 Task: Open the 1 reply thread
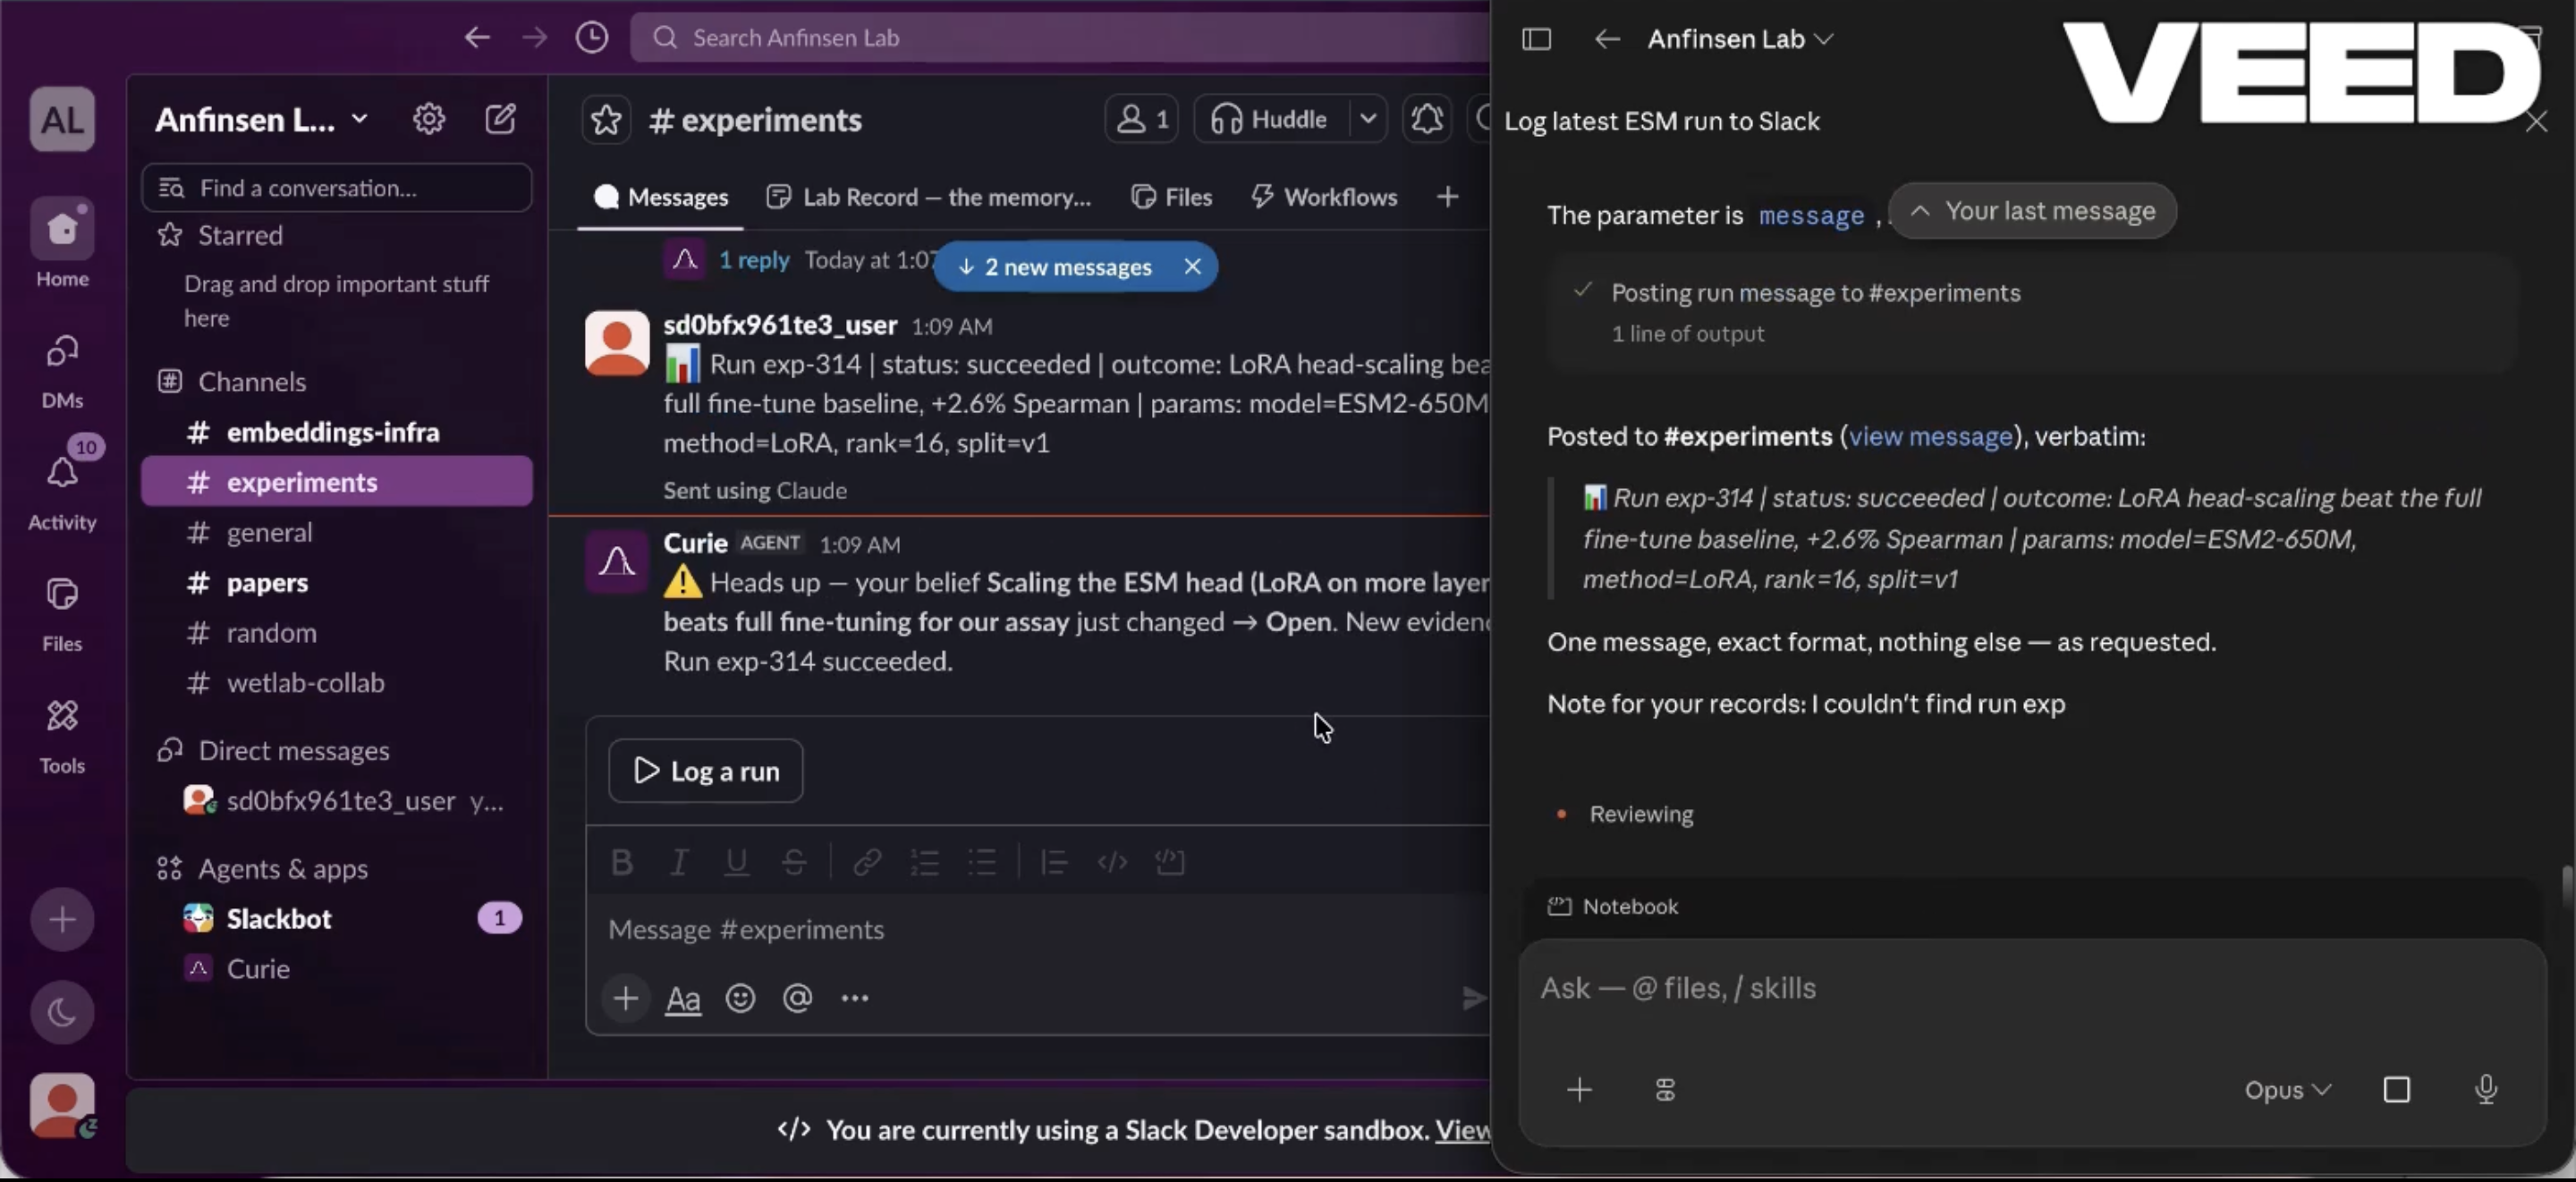(x=754, y=260)
